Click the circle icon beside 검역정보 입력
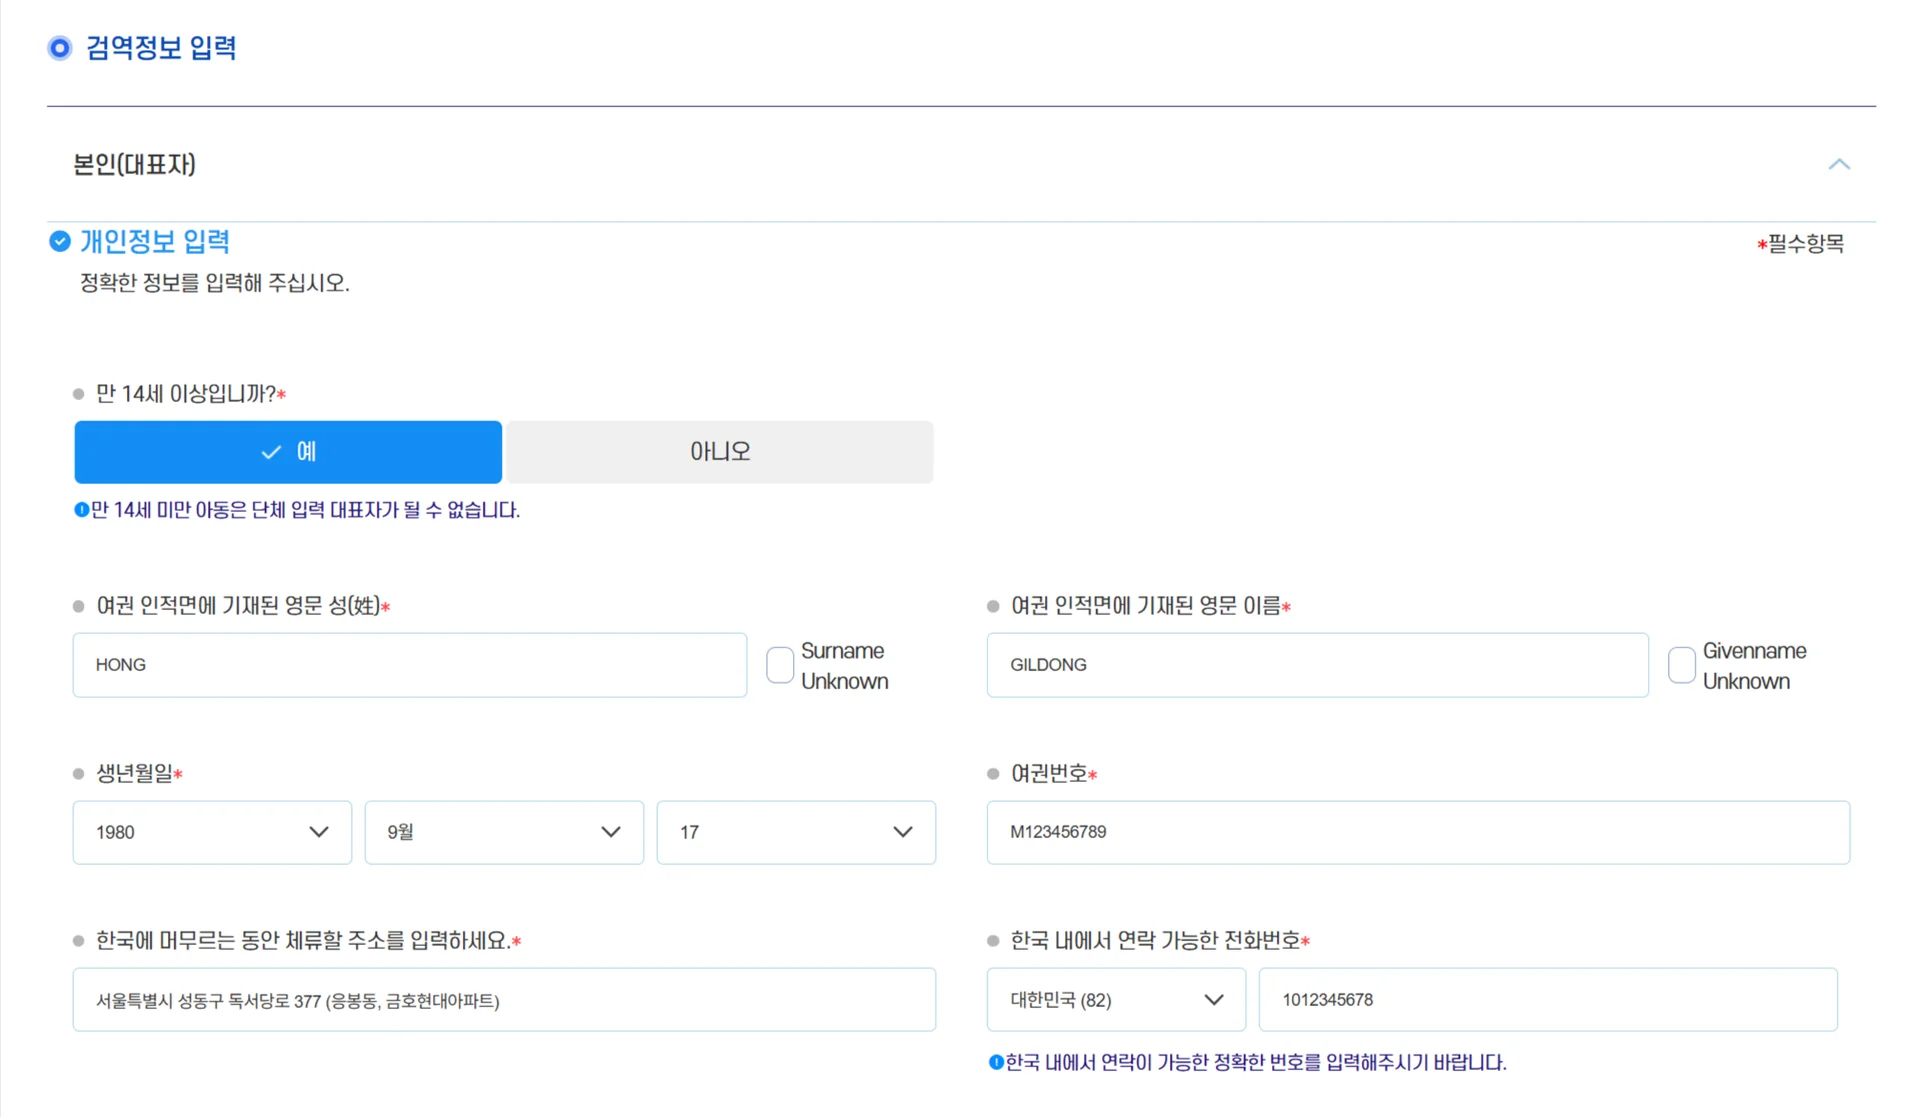Viewport: 1920px width, 1117px height. point(60,48)
